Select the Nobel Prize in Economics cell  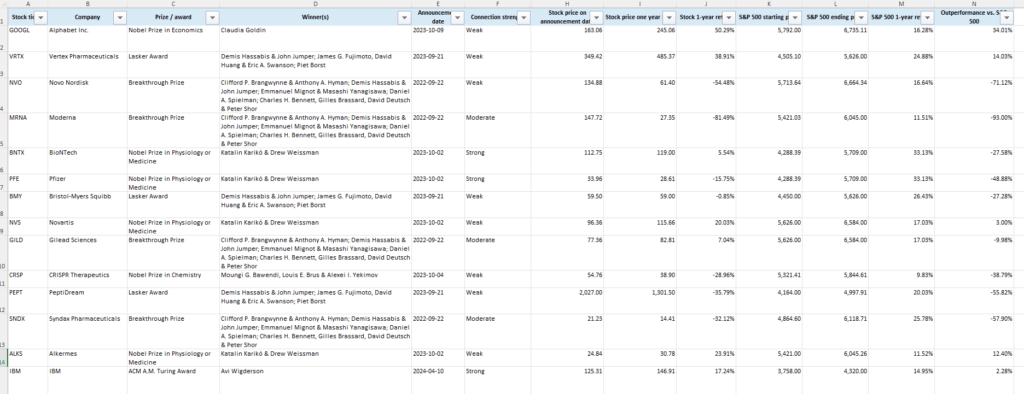point(173,39)
